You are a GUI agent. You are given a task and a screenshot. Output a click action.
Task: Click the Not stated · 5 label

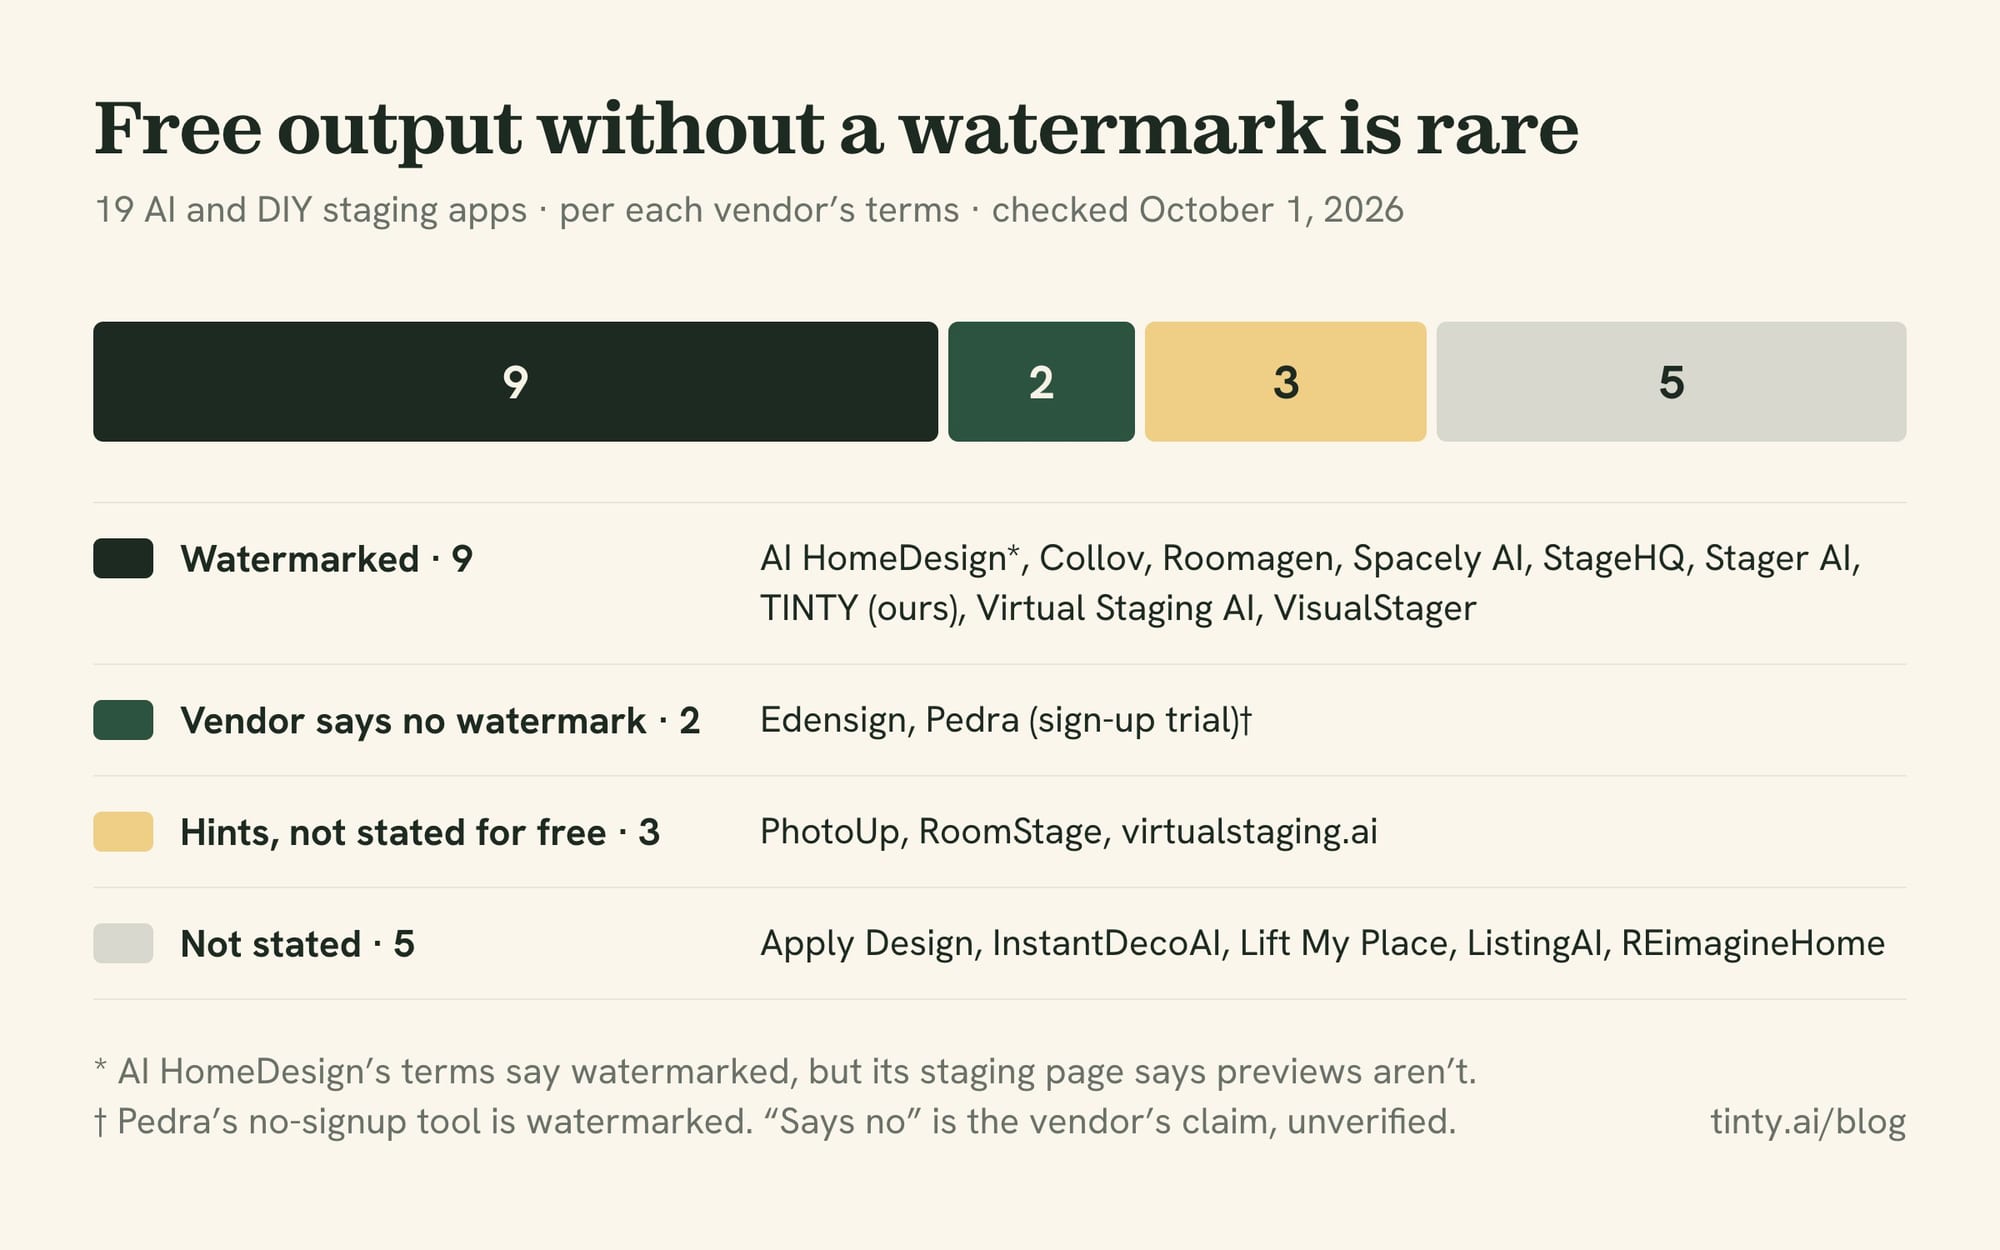click(x=297, y=944)
